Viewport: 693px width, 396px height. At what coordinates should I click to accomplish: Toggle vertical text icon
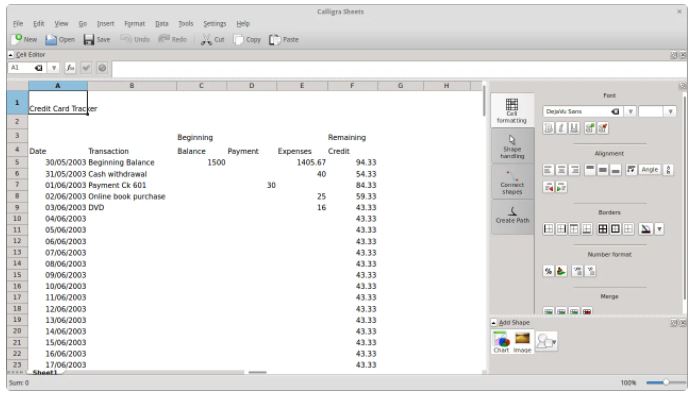click(668, 170)
